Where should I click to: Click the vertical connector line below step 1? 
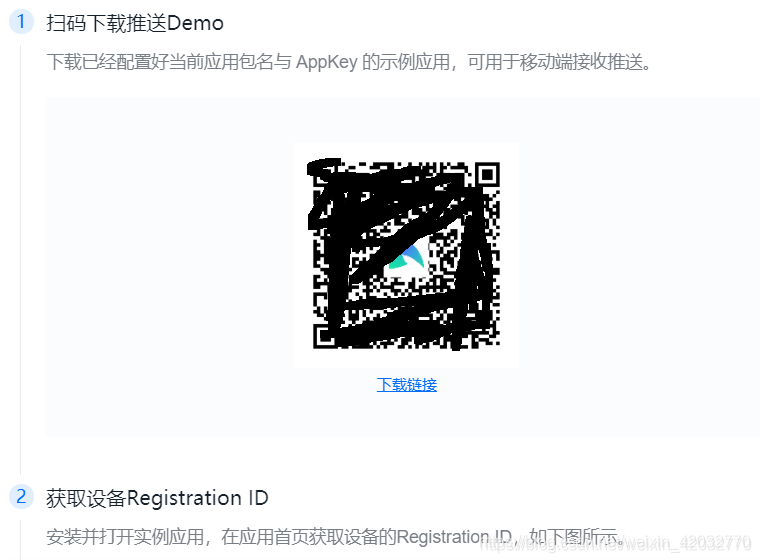(x=20, y=259)
